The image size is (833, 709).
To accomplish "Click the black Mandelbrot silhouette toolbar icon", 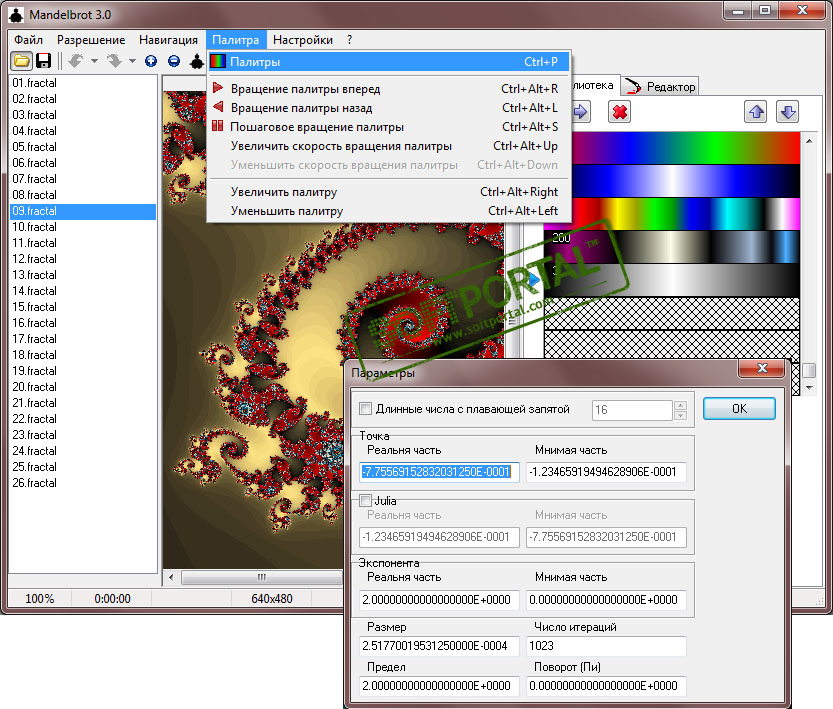I will point(197,61).
